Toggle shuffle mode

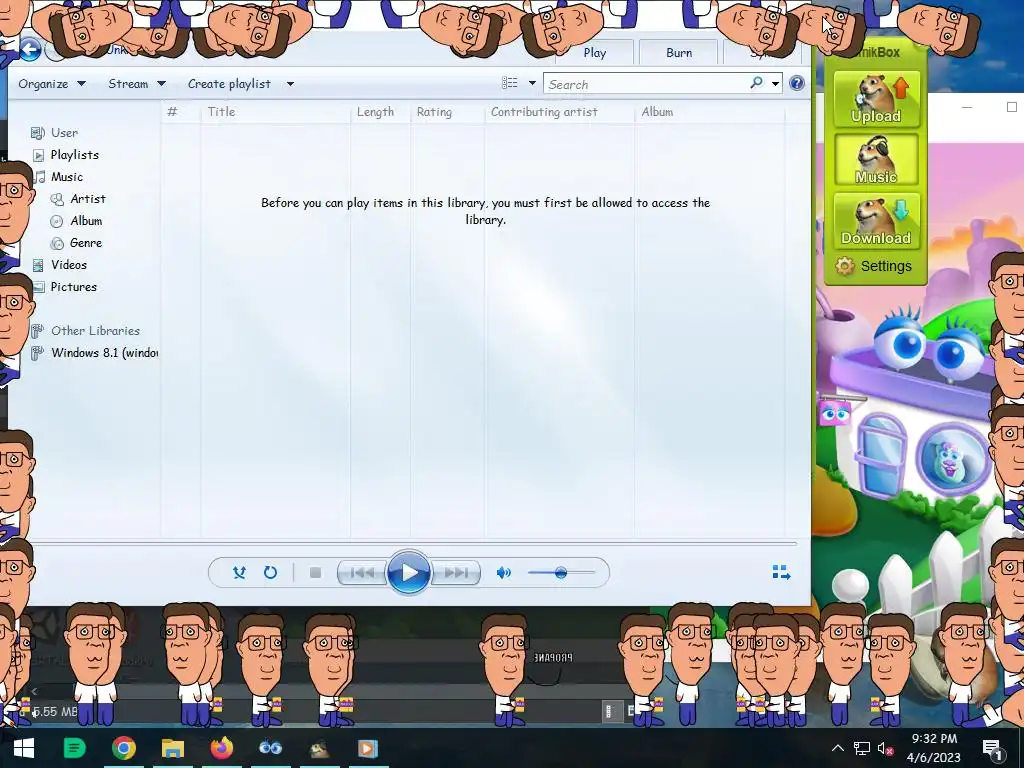[x=239, y=573]
